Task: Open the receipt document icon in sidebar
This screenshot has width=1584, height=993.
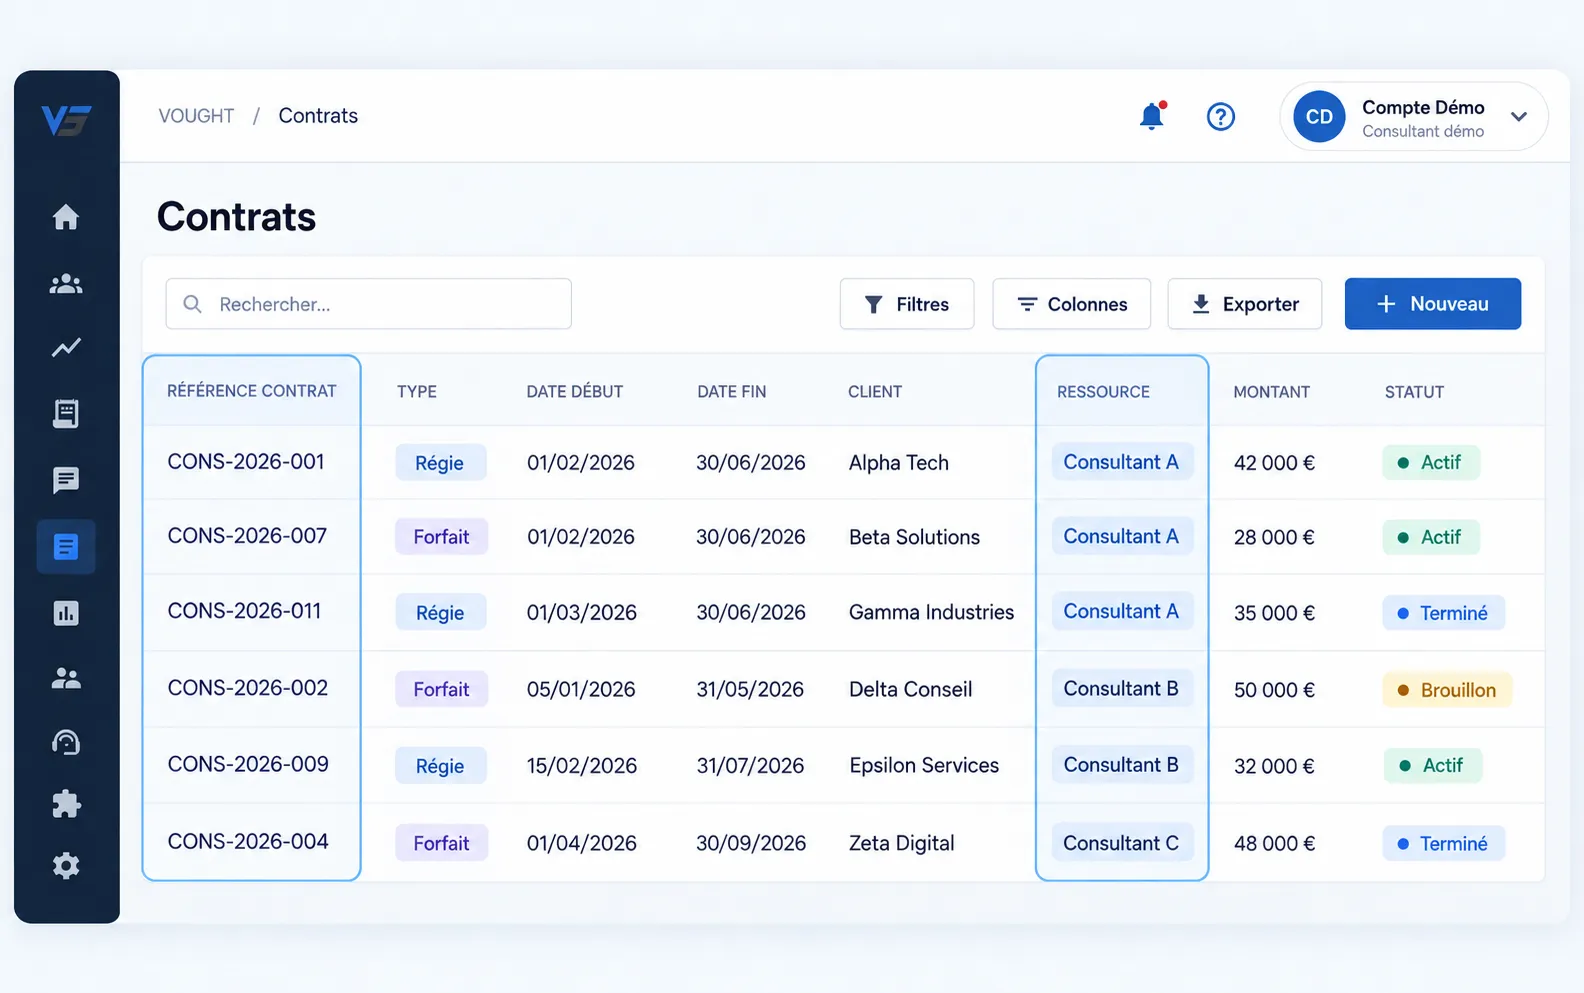Action: tap(66, 413)
